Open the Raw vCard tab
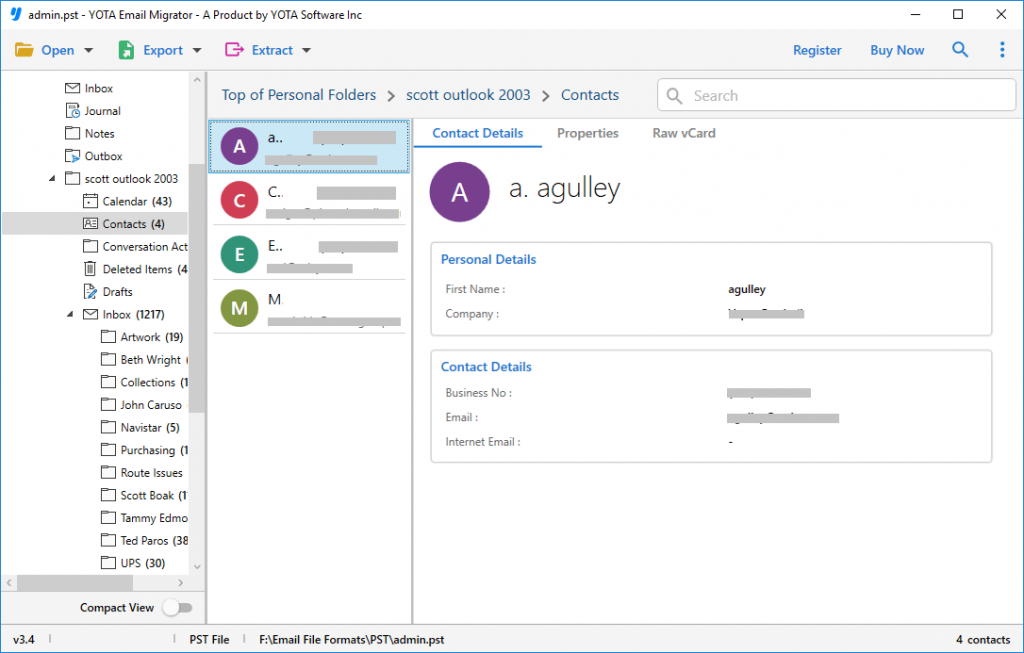 click(x=683, y=133)
